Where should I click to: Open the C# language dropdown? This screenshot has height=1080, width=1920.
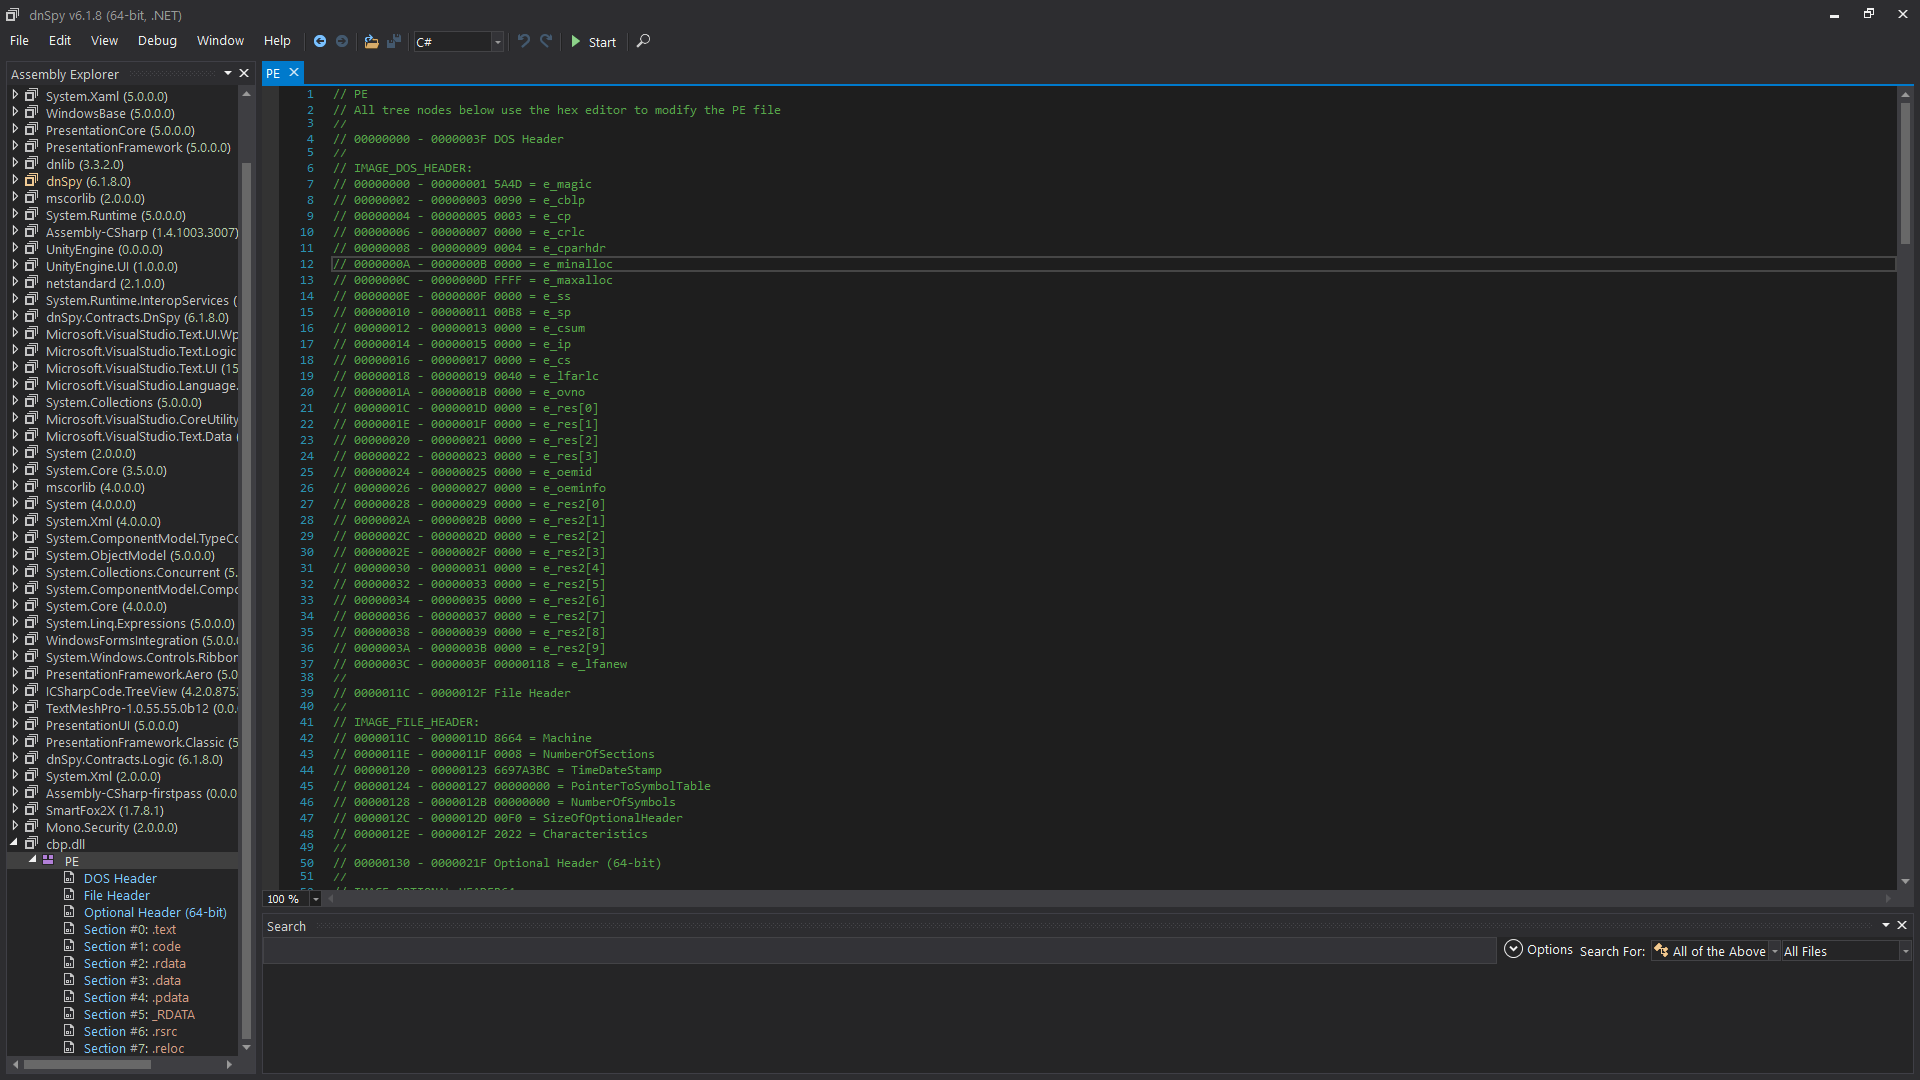(x=497, y=42)
